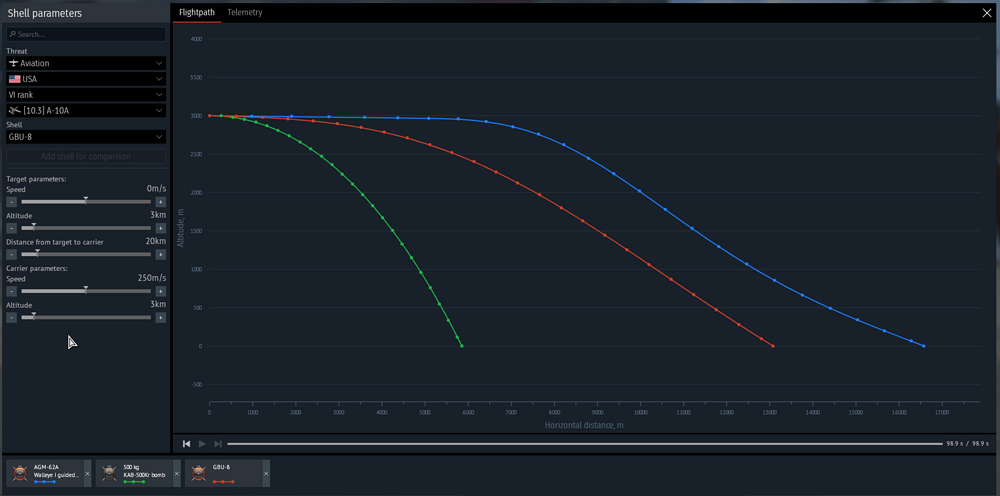Decrease carrier speed with minus button

(x=11, y=291)
